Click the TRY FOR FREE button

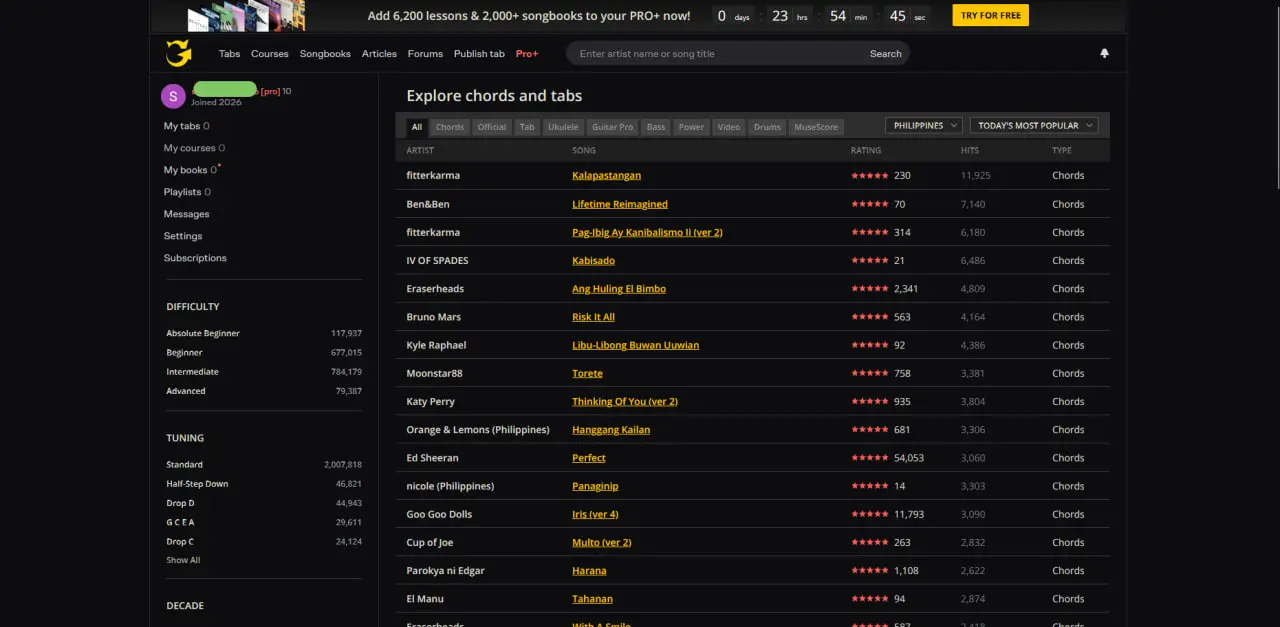point(990,15)
